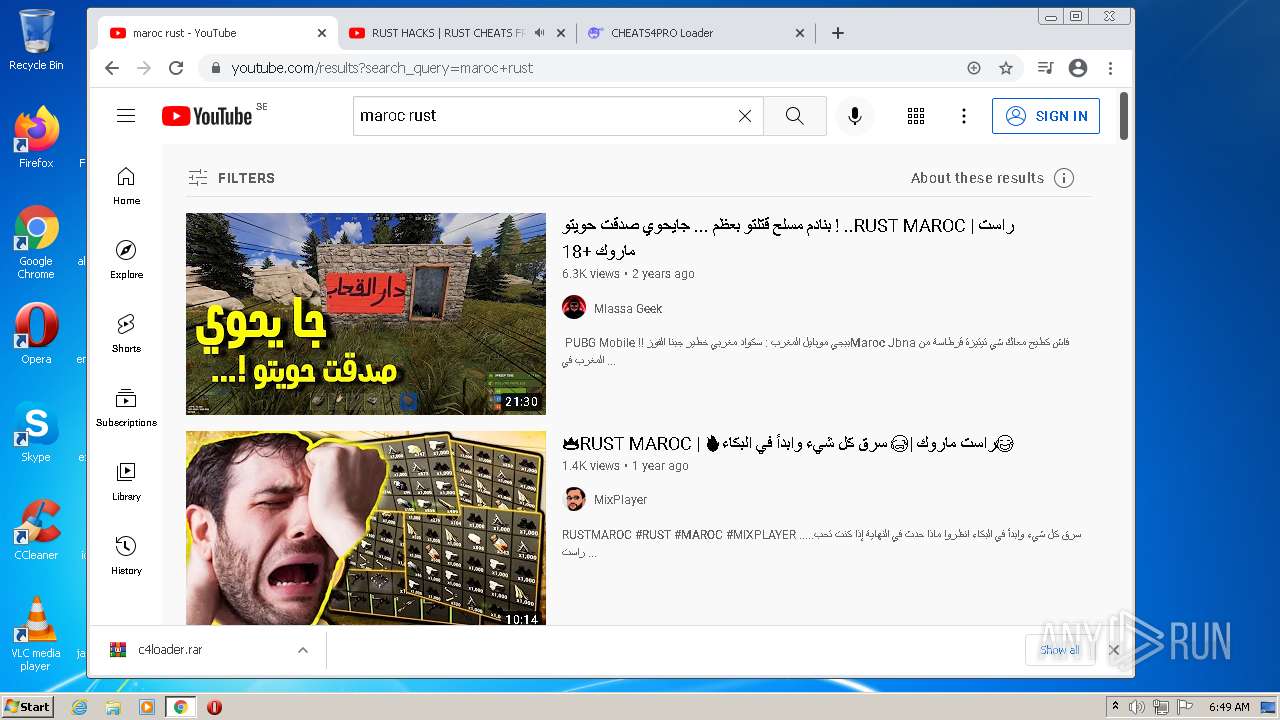This screenshot has height=720, width=1280.
Task: Click into the YouTube search field
Action: coord(545,116)
